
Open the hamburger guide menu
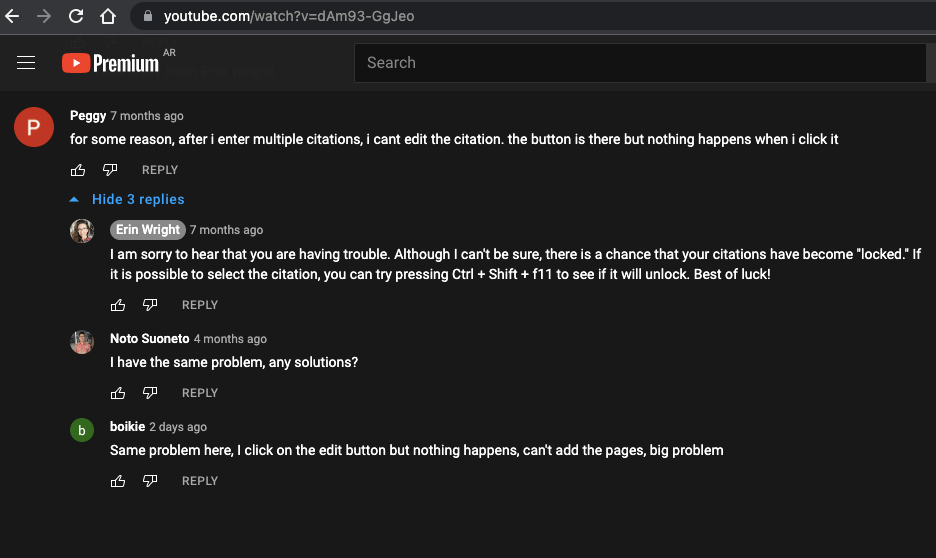[26, 63]
